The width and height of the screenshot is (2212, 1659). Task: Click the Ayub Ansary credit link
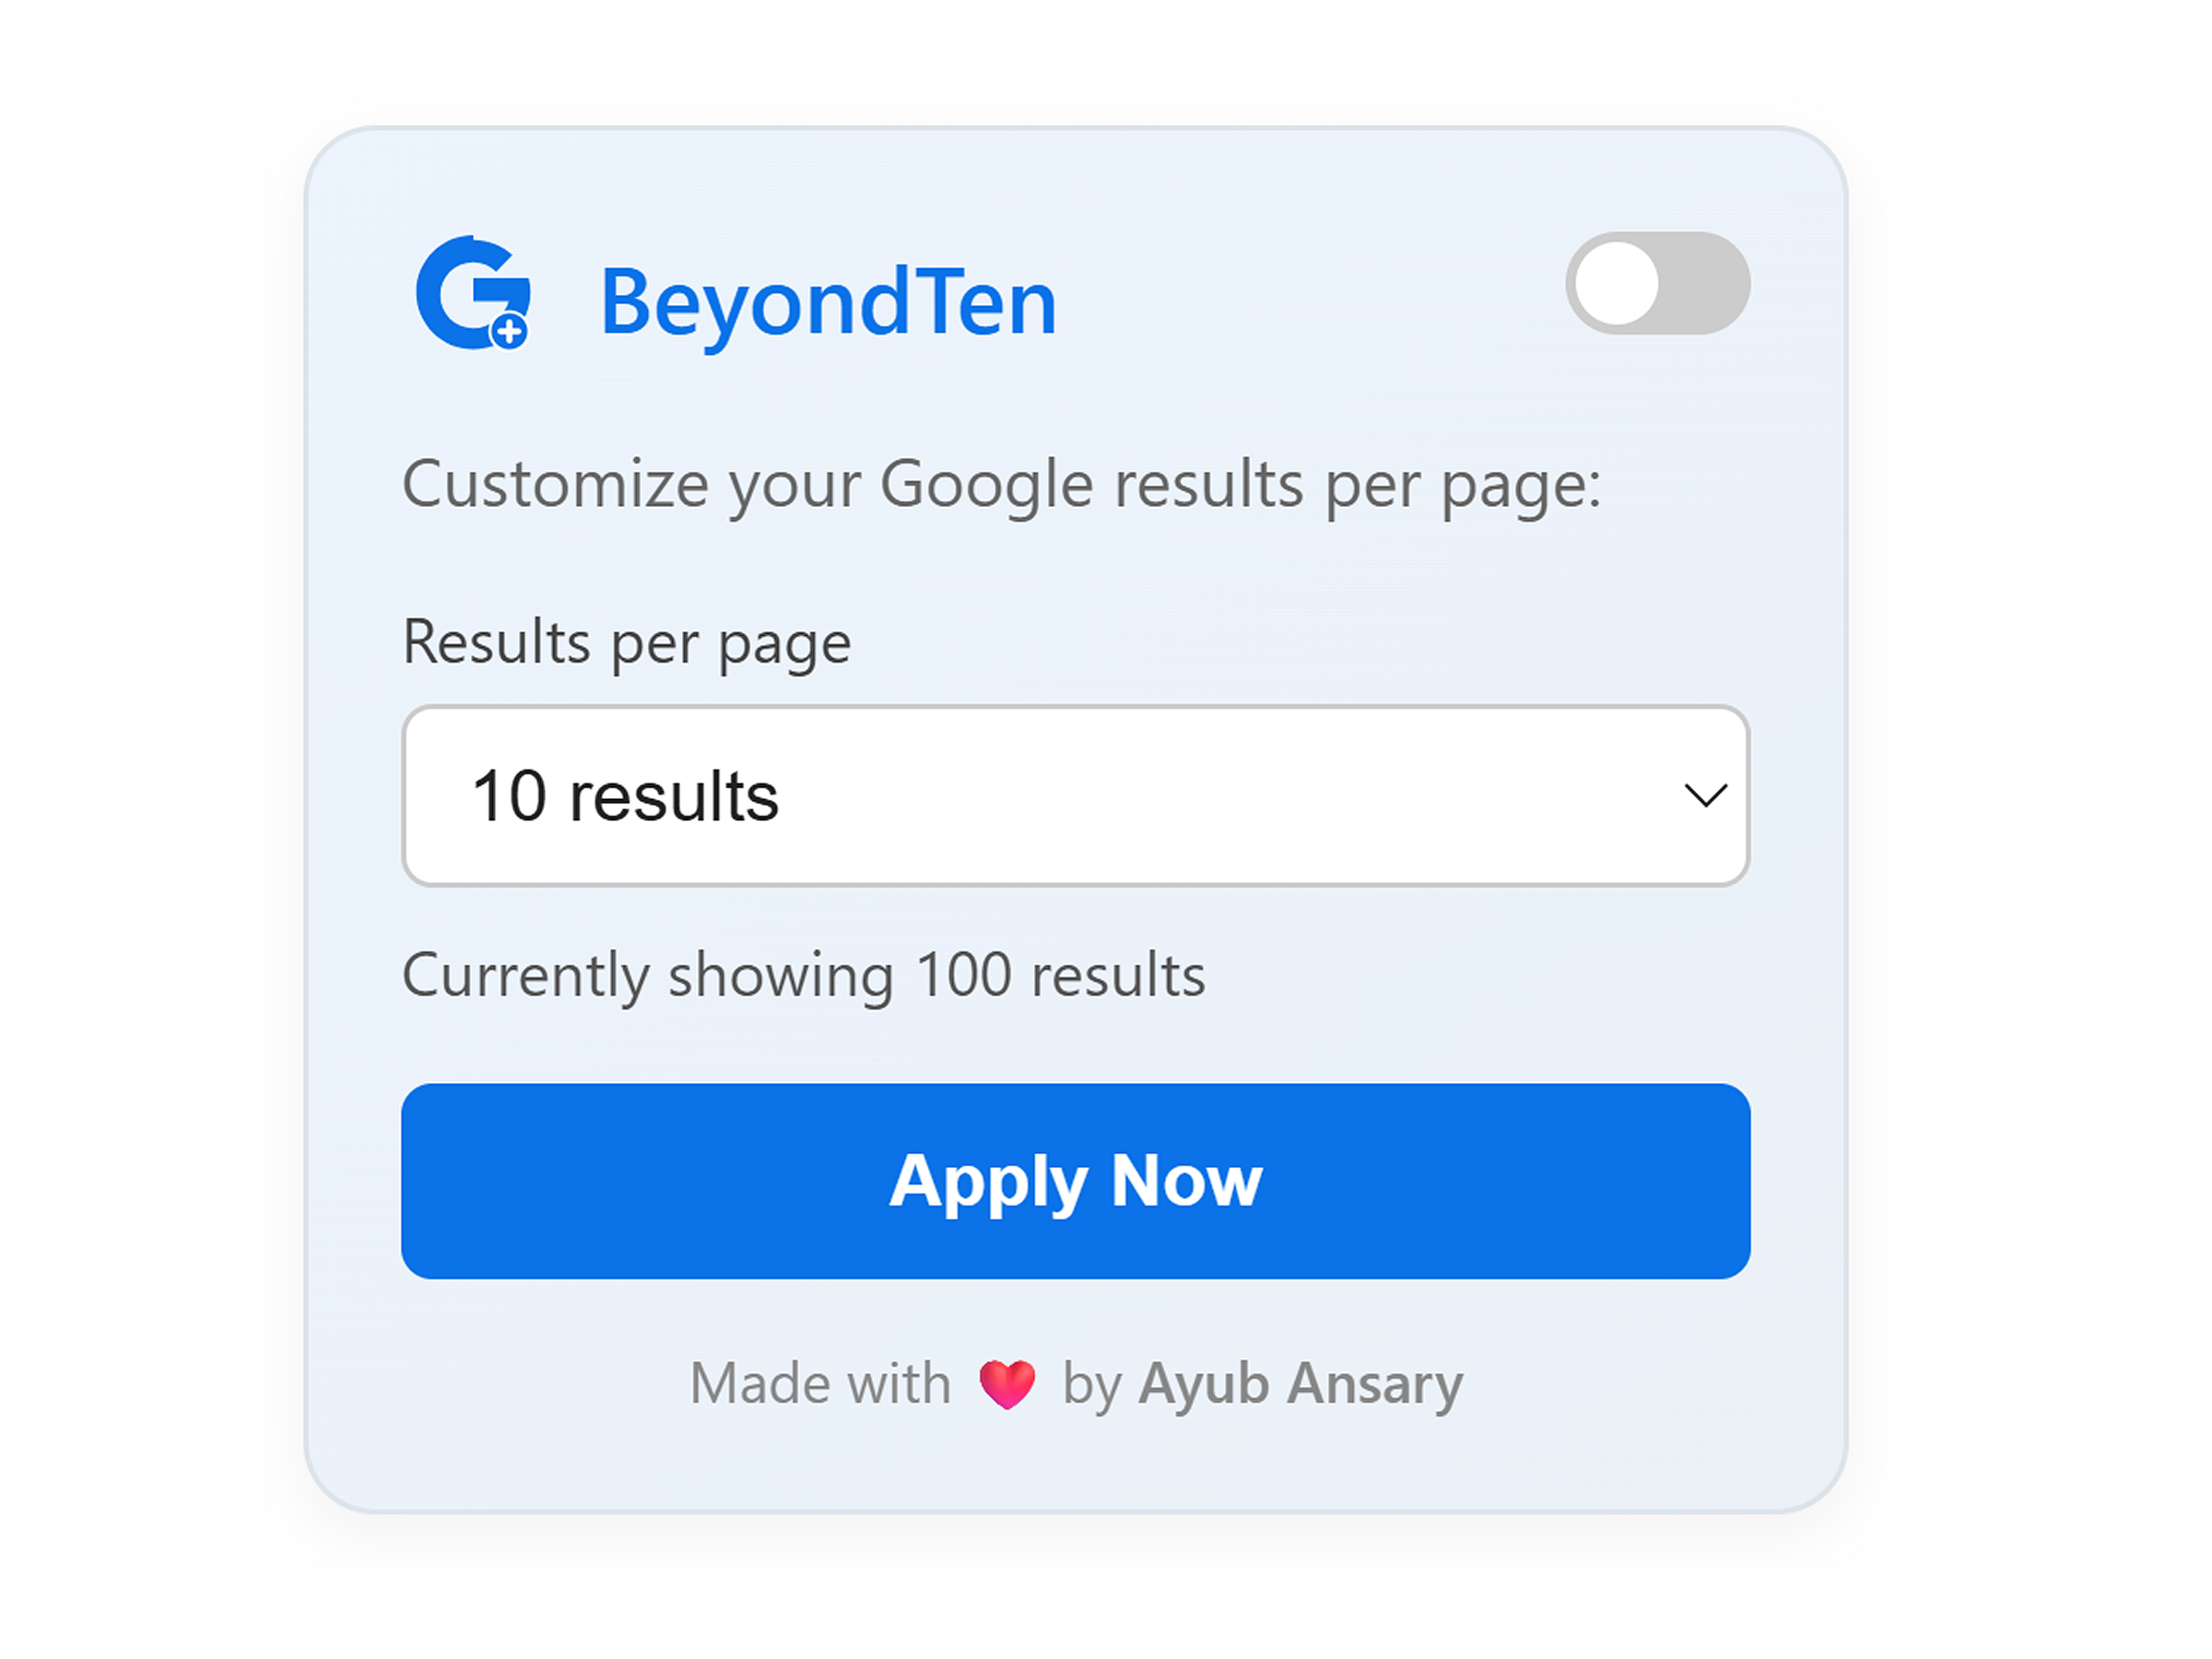point(1299,1383)
